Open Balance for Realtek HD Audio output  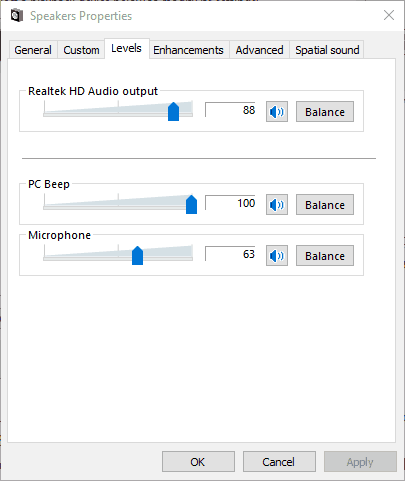325,112
